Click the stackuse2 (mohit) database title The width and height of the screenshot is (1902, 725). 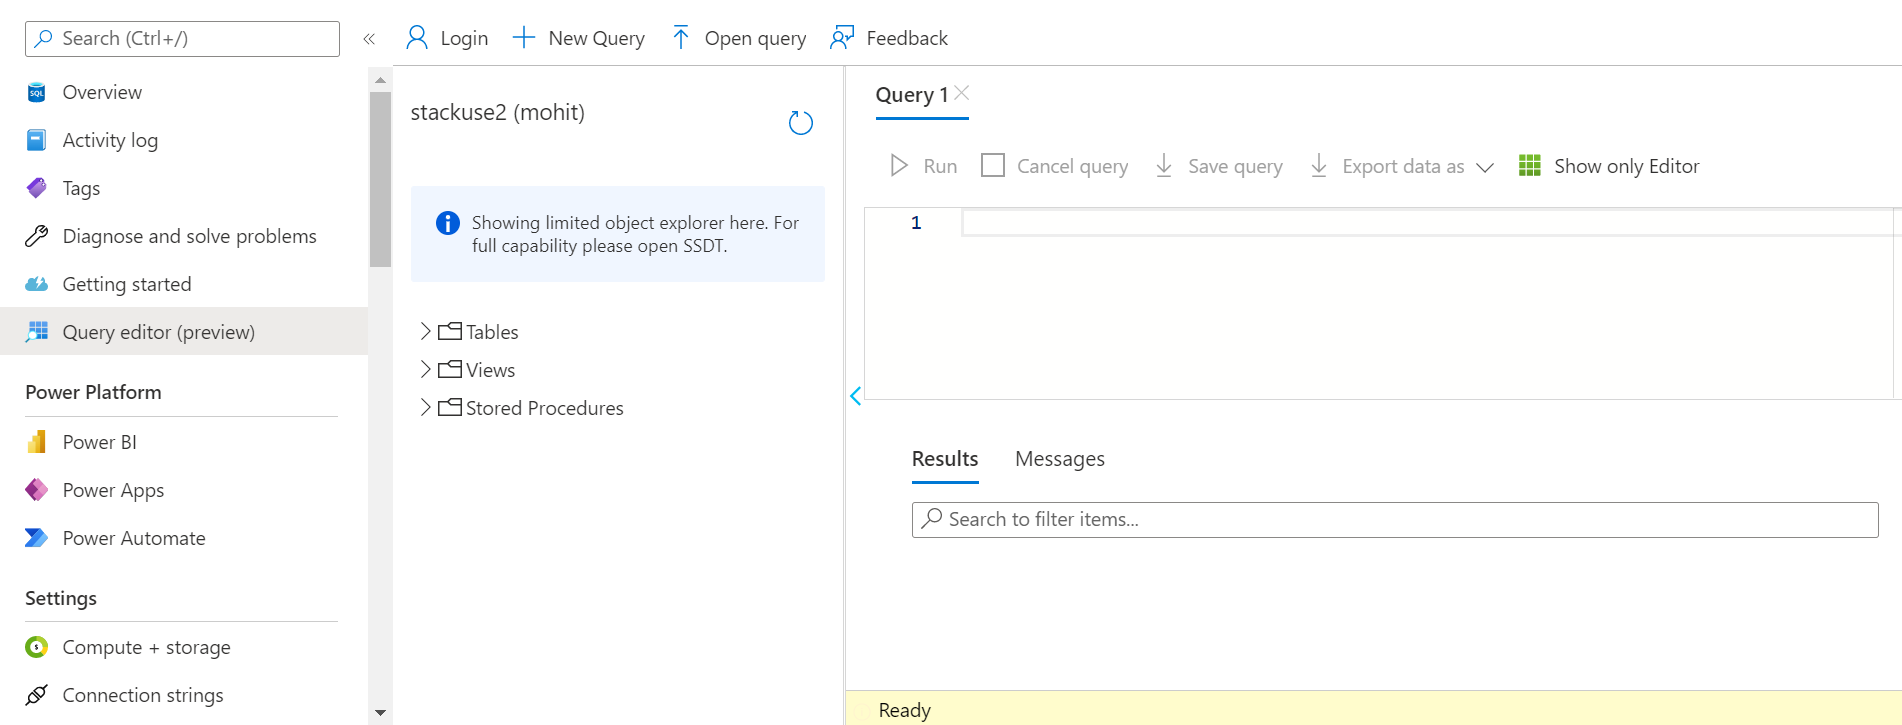[x=498, y=112]
